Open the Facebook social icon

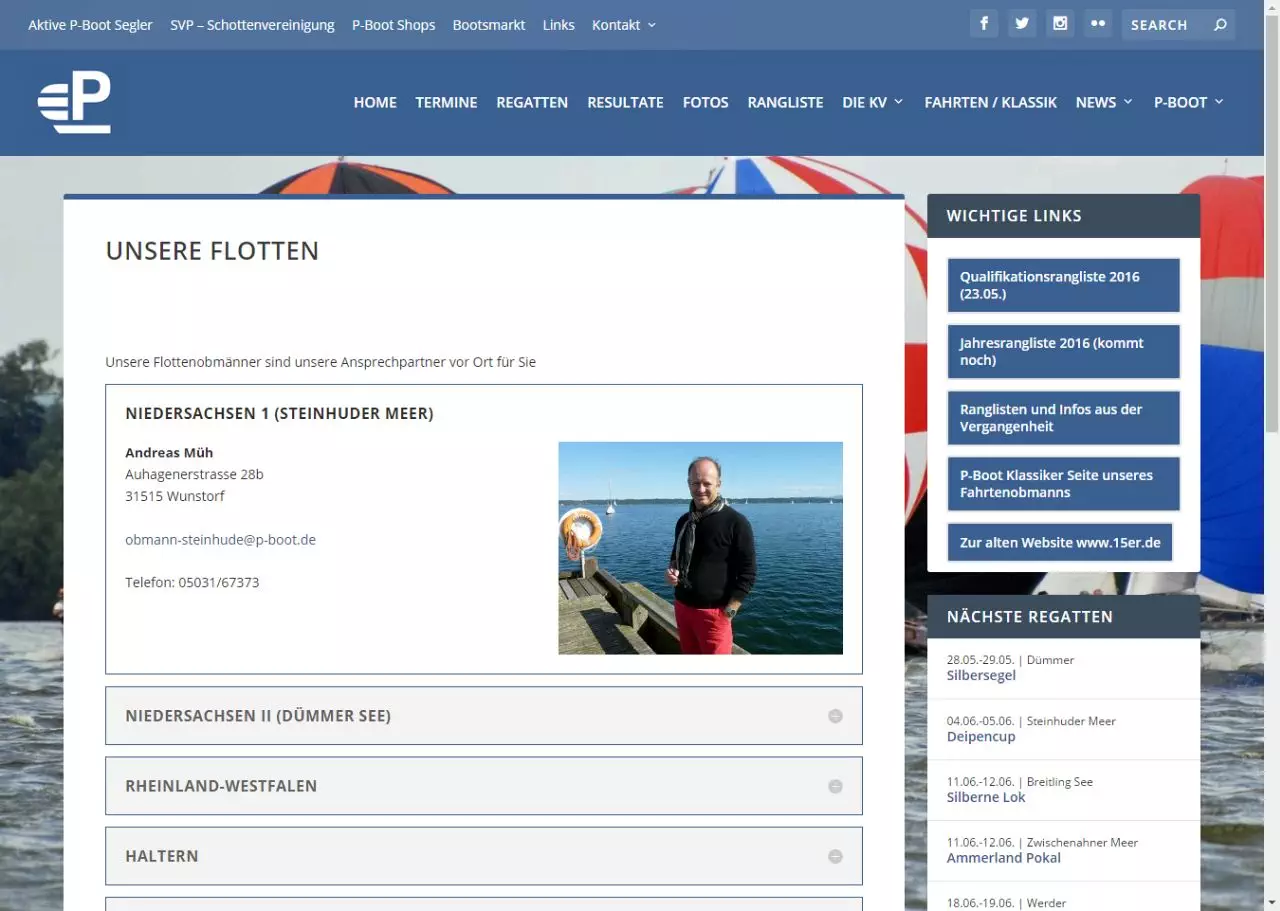pyautogui.click(x=984, y=24)
